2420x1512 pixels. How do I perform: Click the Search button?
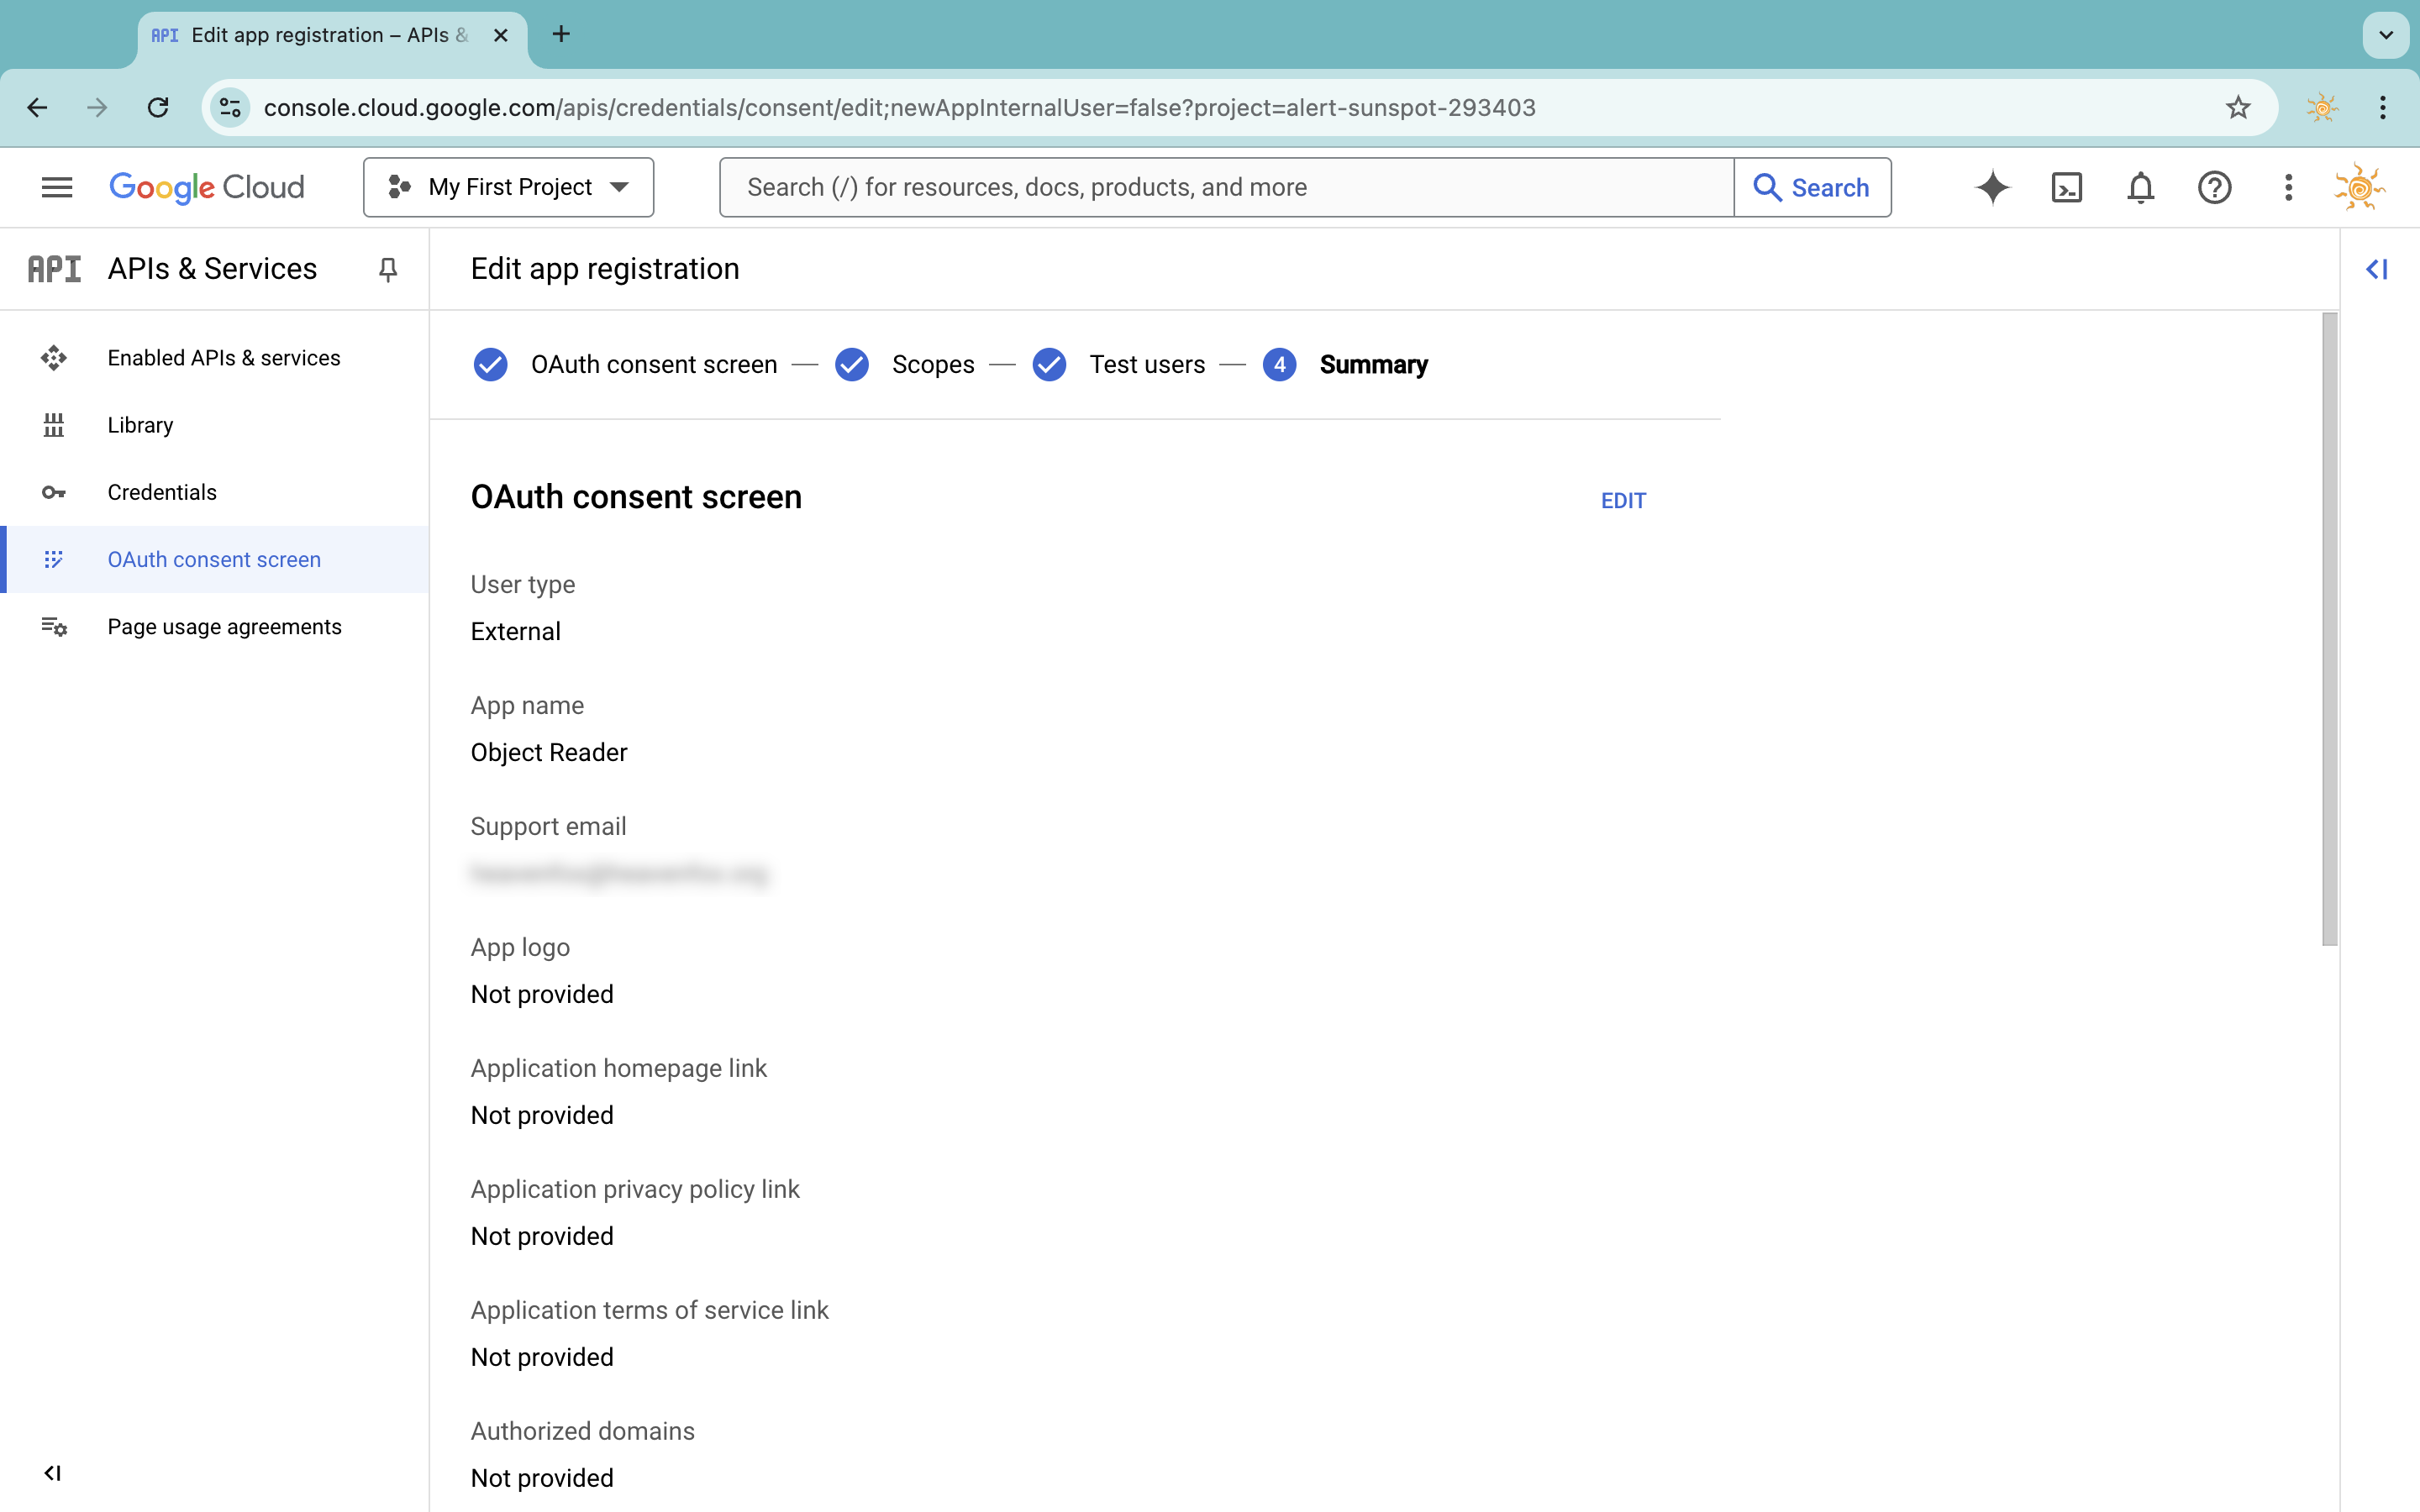pyautogui.click(x=1812, y=187)
